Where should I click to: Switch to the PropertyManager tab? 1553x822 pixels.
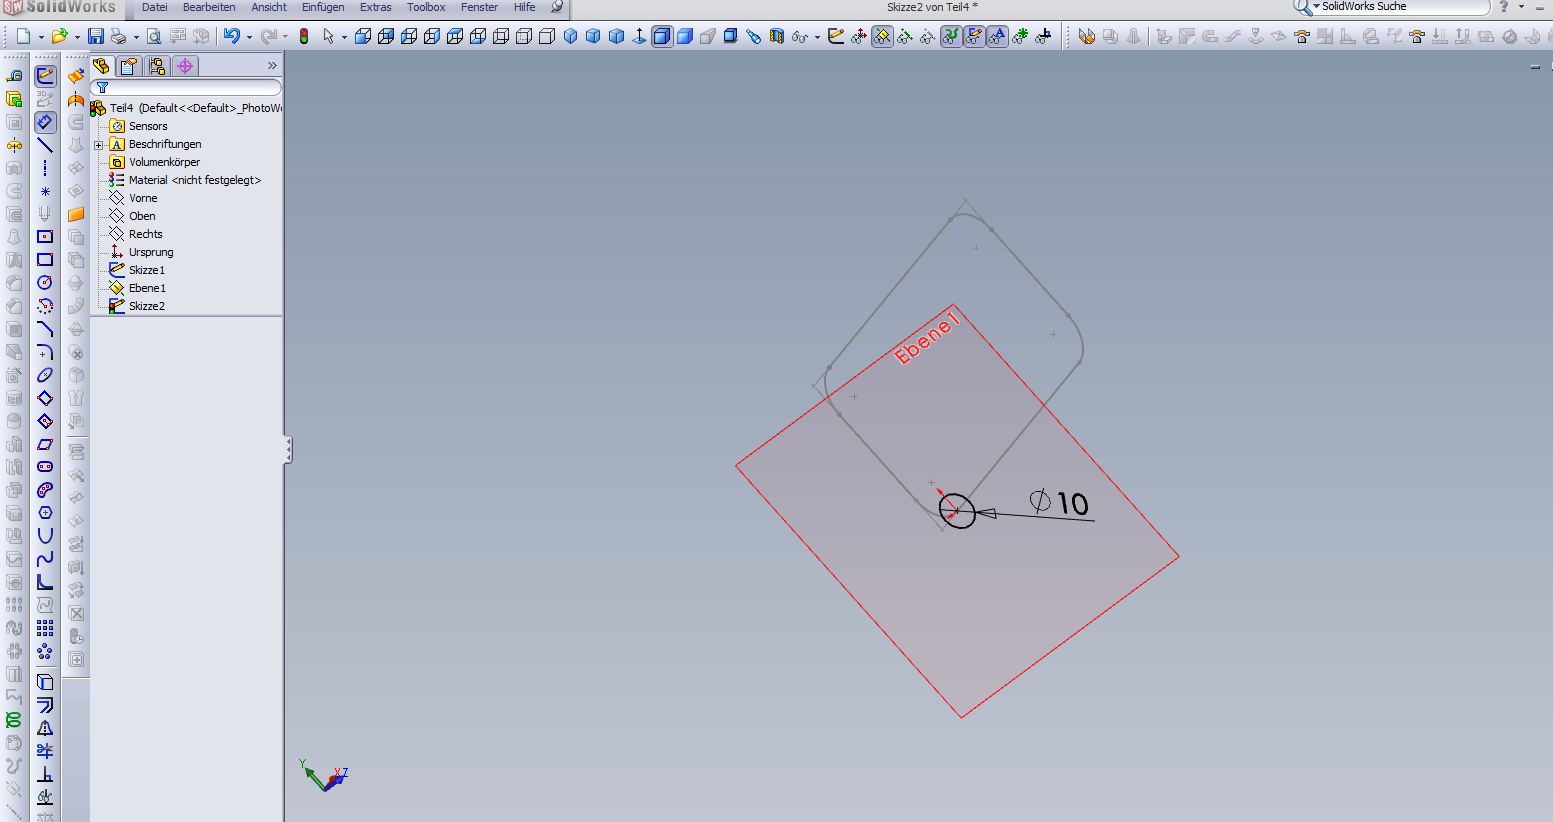tap(128, 66)
